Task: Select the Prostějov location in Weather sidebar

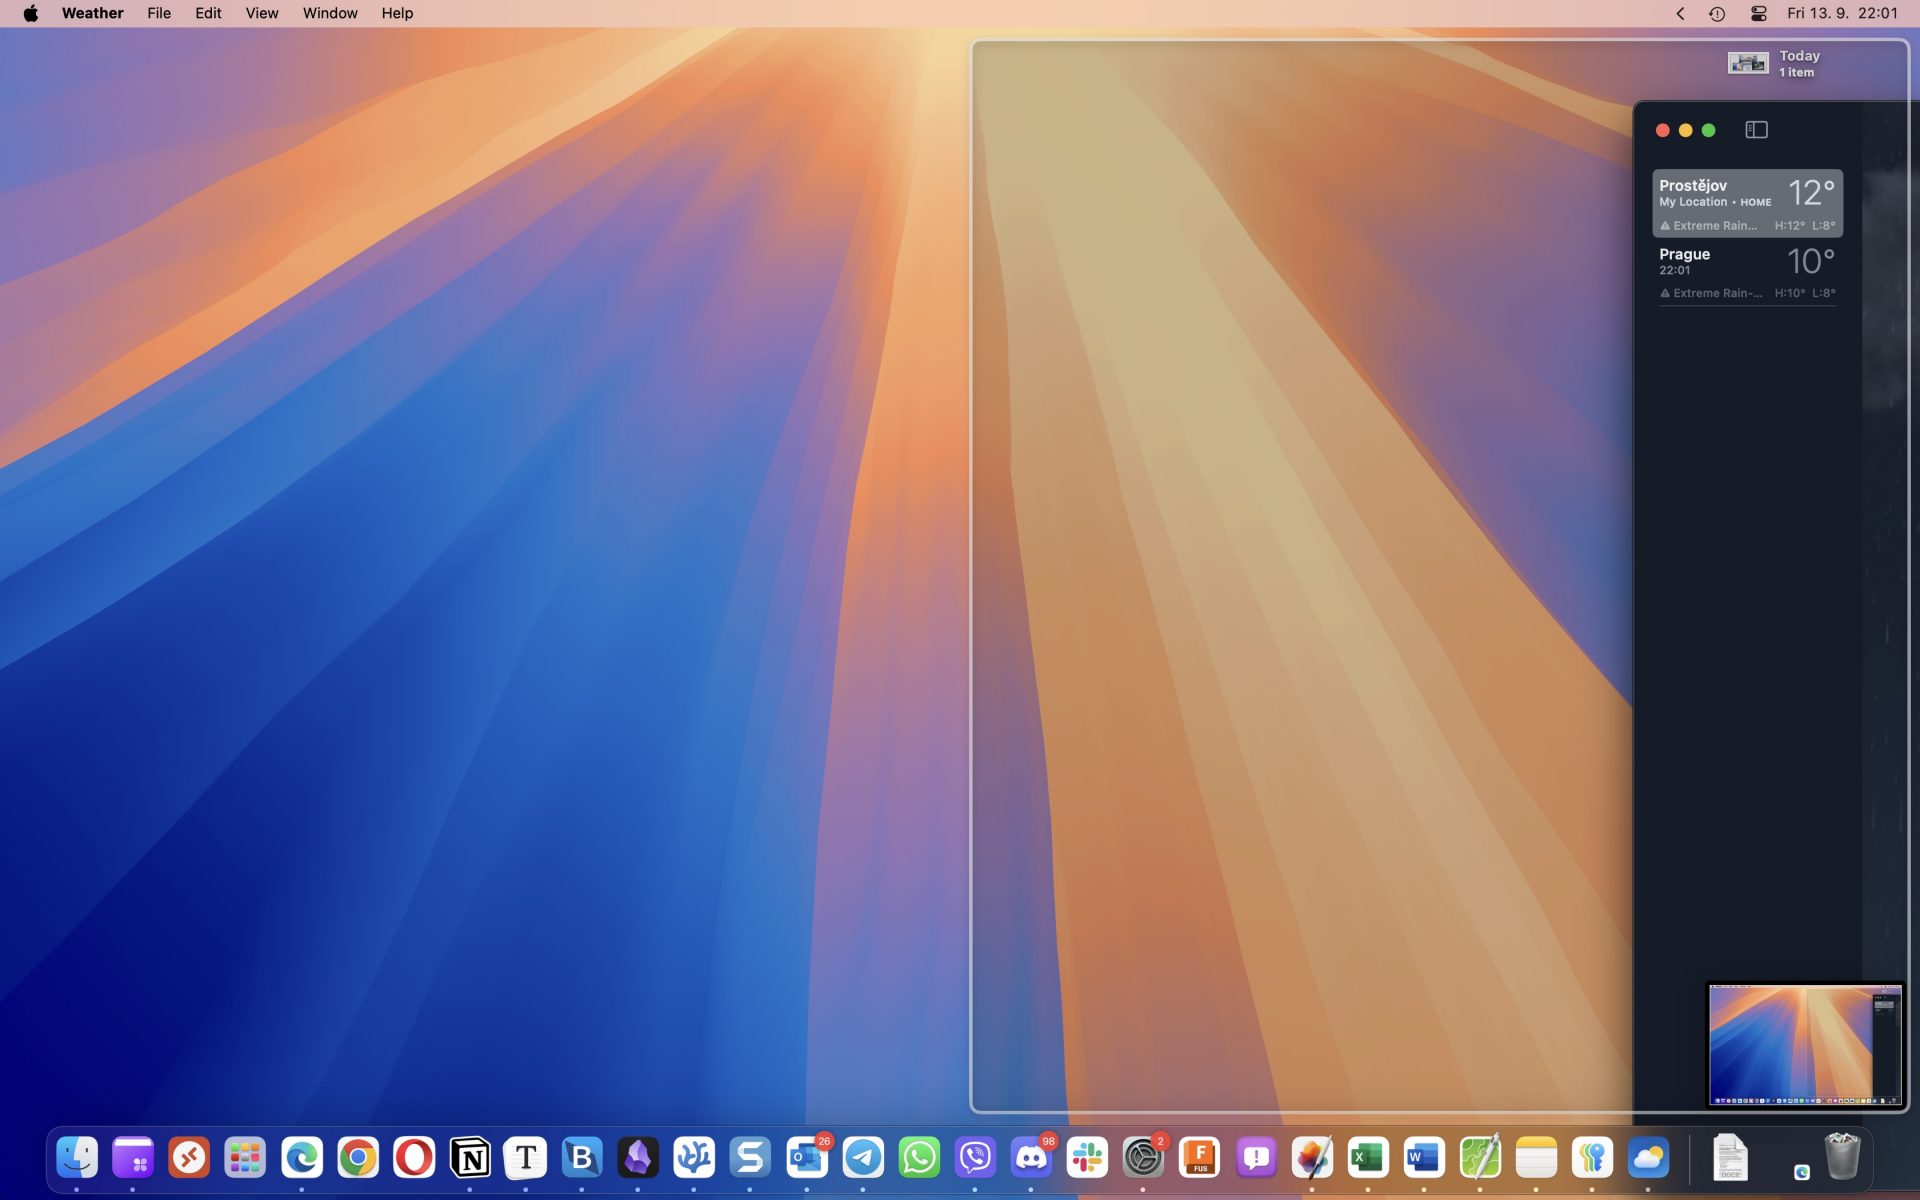Action: coord(1748,202)
